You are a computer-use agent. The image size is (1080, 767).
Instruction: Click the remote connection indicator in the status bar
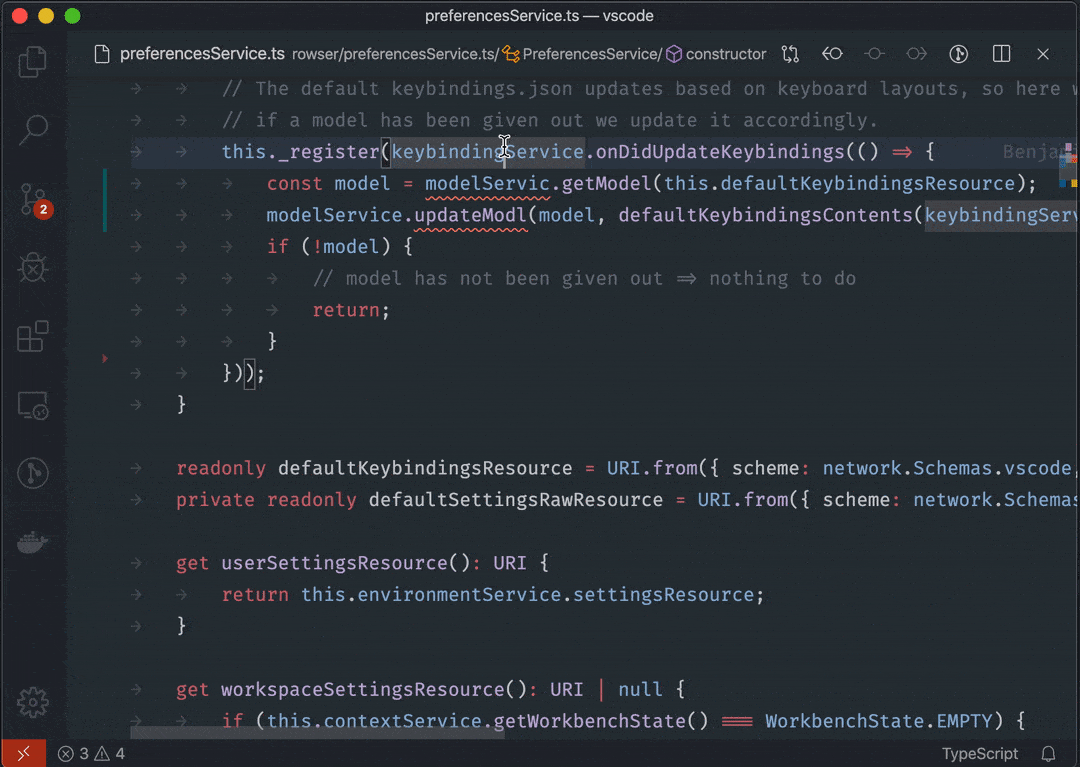pos(22,753)
